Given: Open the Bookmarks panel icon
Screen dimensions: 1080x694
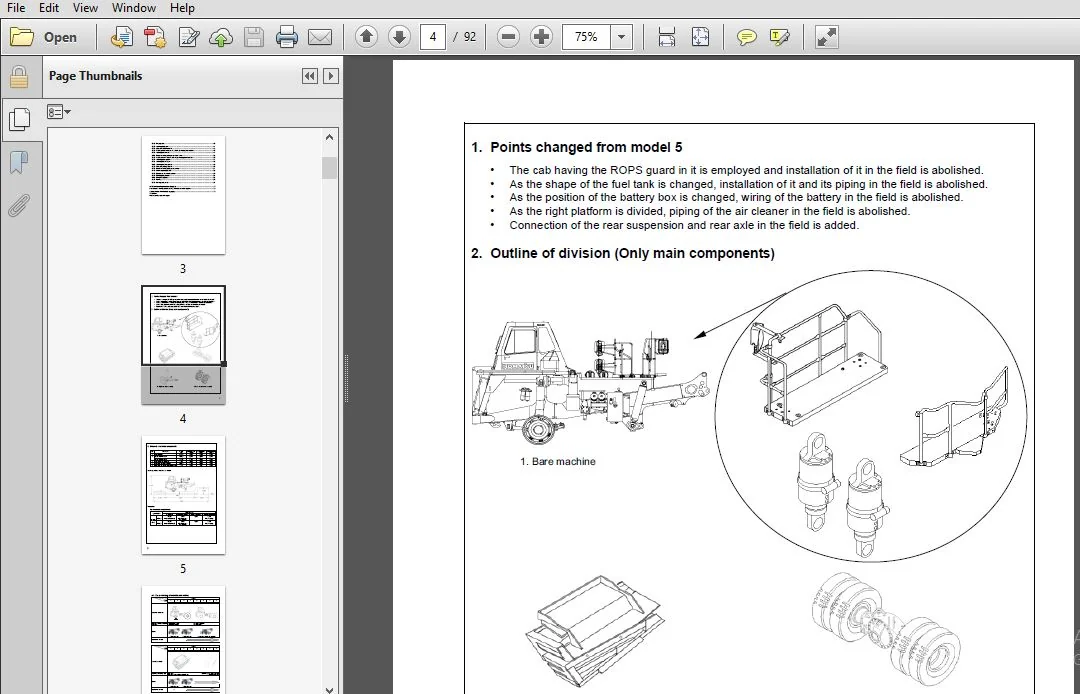Looking at the screenshot, I should [x=19, y=162].
